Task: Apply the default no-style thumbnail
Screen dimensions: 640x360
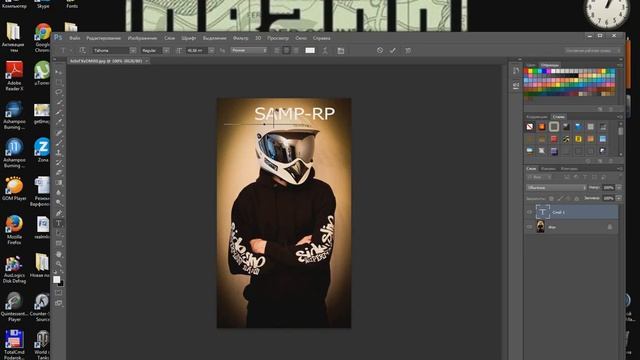Action: 529,127
